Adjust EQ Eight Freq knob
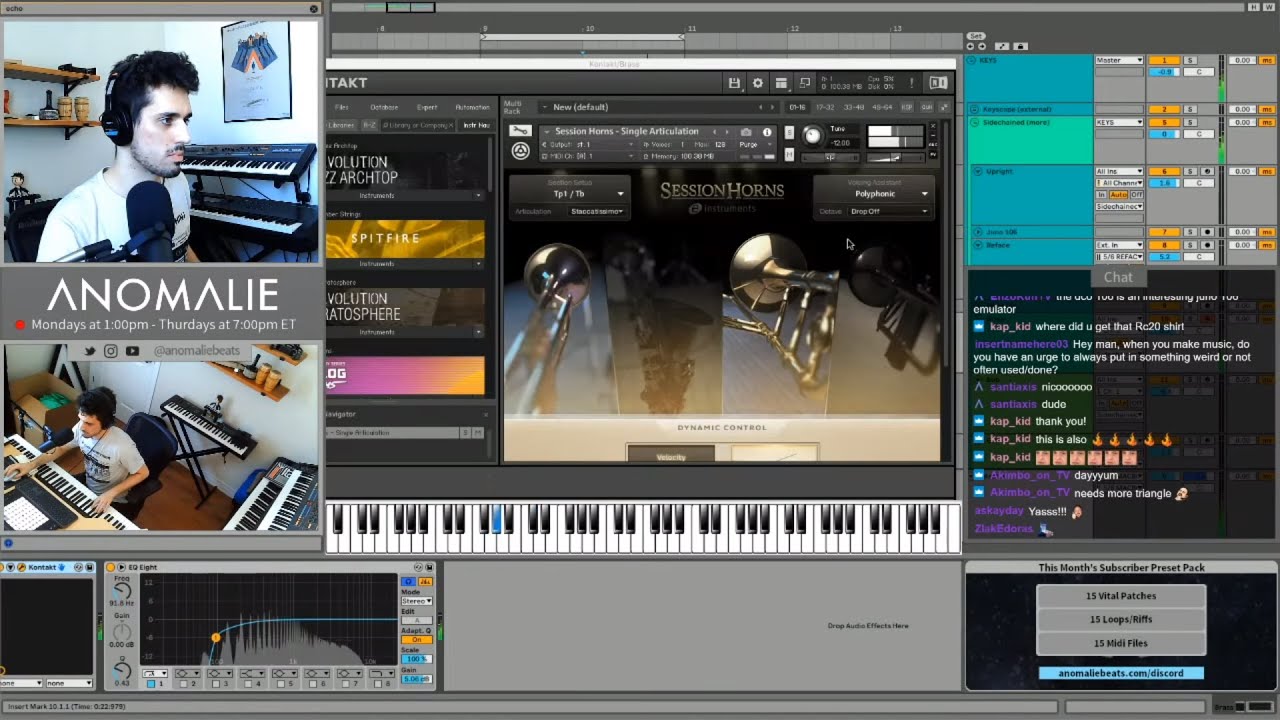This screenshot has height=720, width=1280. 122,590
